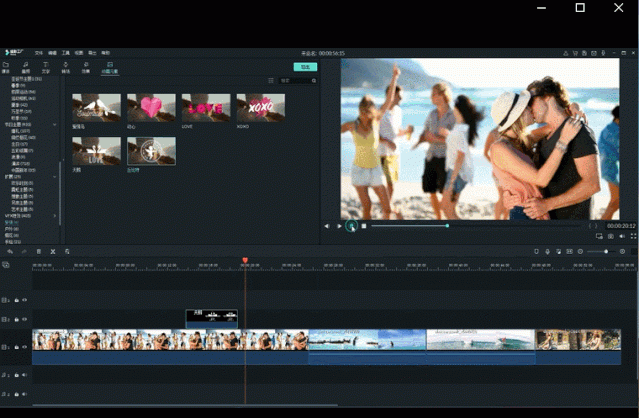Delete the selected clip with trash icon
This screenshot has height=418, width=639.
pyautogui.click(x=39, y=252)
